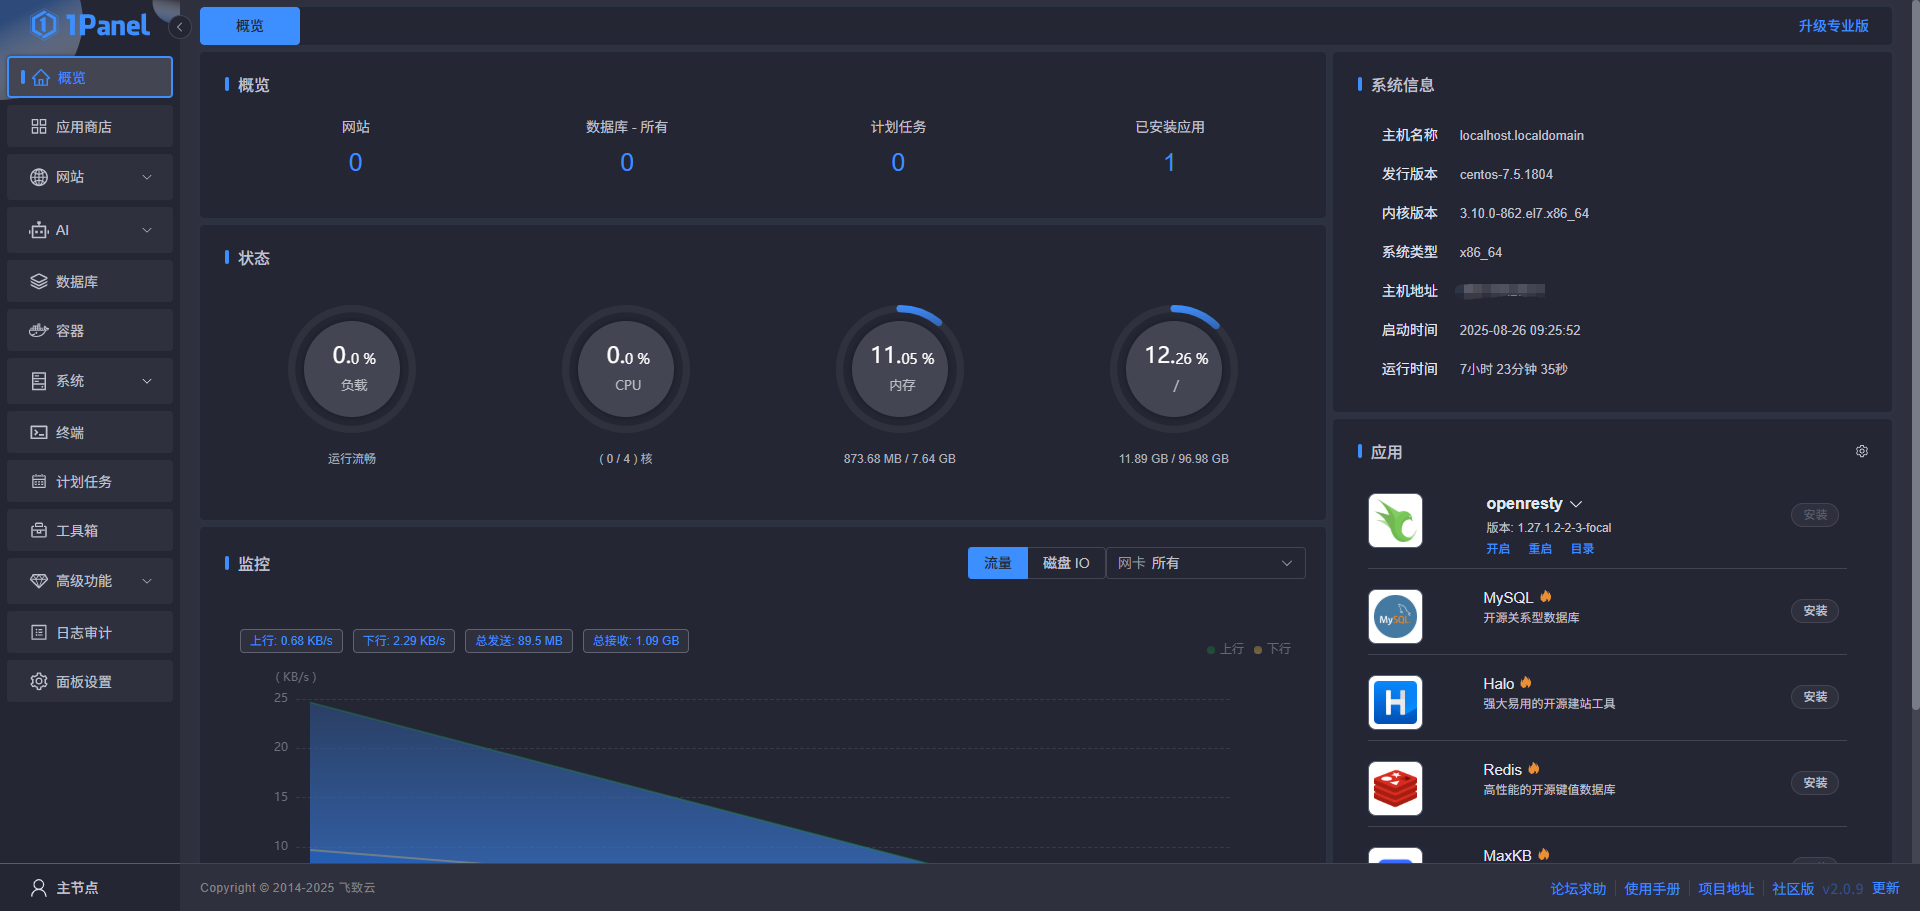Open 论坛求助 footer link

1578,889
